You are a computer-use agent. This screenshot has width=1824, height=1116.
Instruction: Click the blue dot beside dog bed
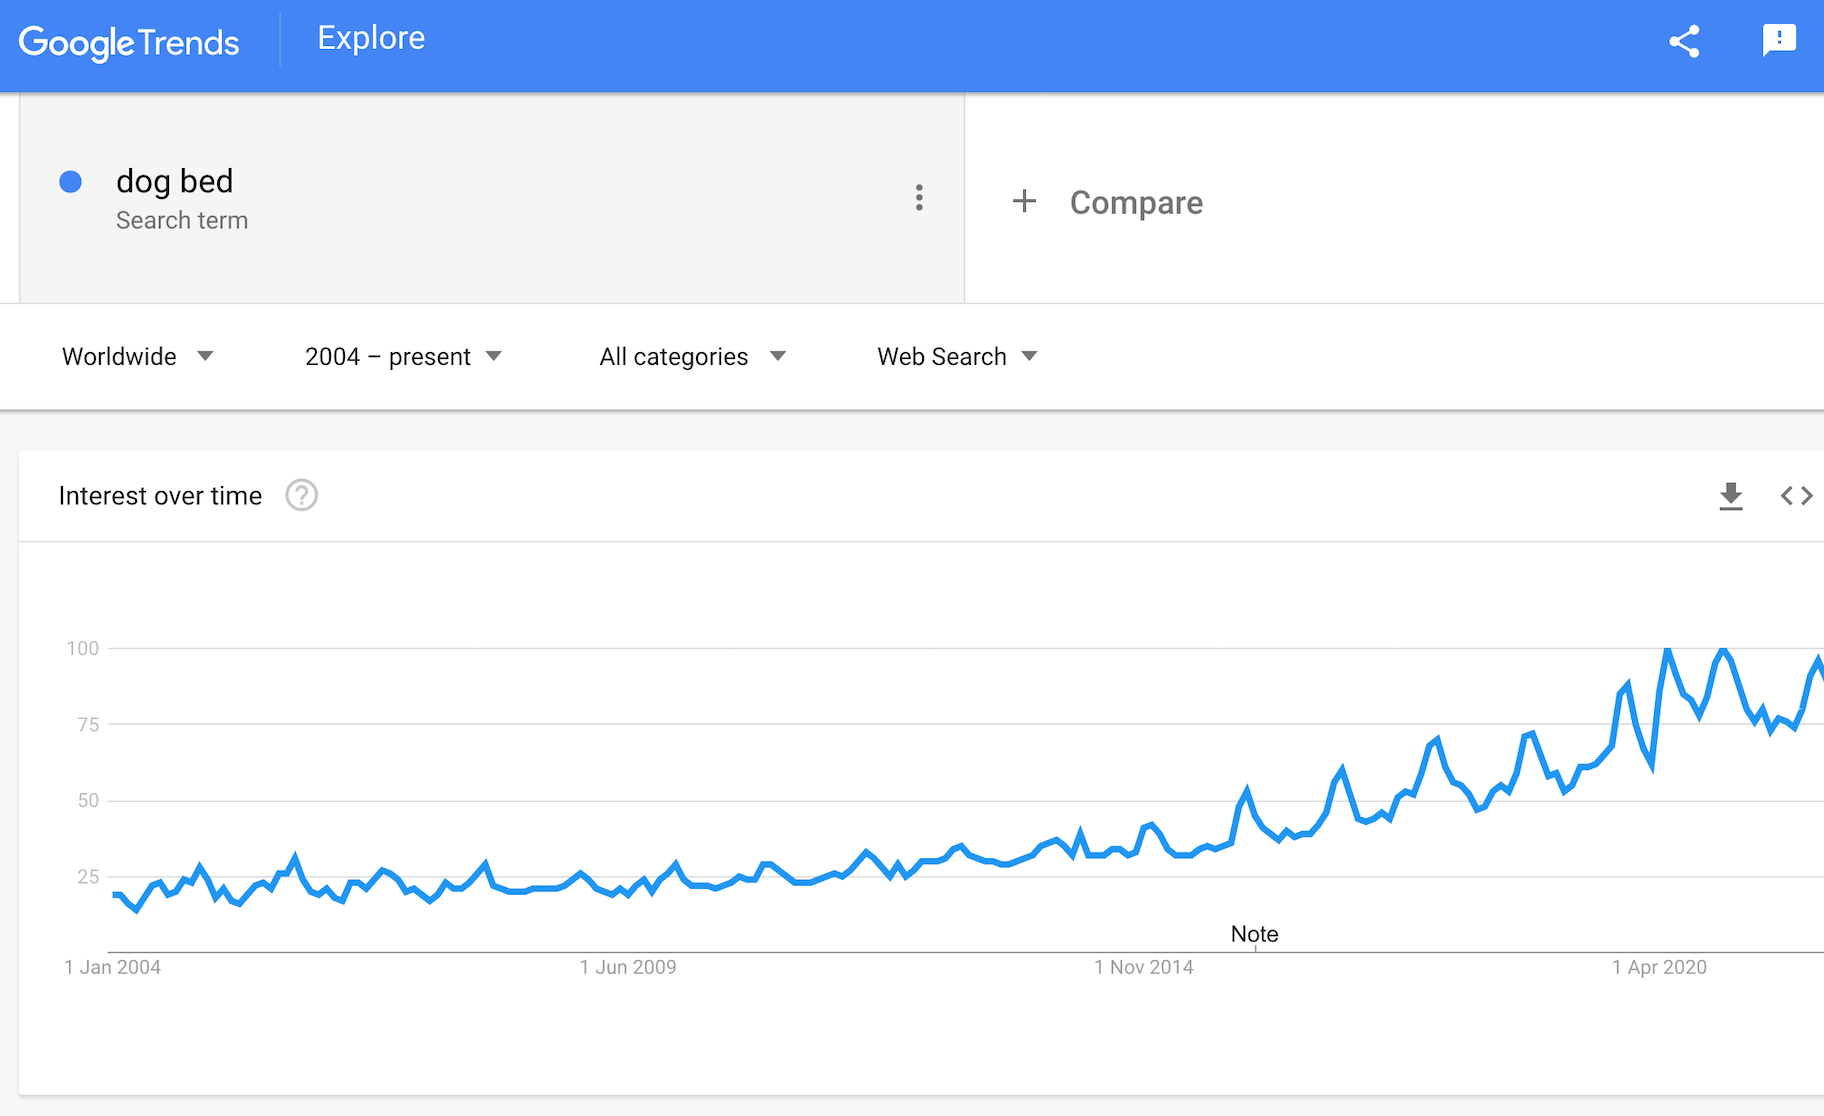(x=70, y=181)
